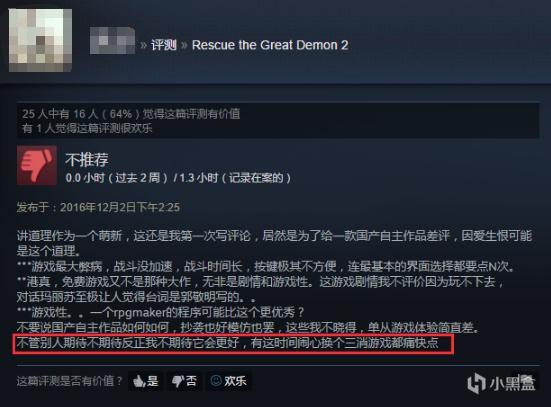The image size is (551, 407).
Task: Click the smiley face icon beside 欢乐
Action: click(x=216, y=381)
